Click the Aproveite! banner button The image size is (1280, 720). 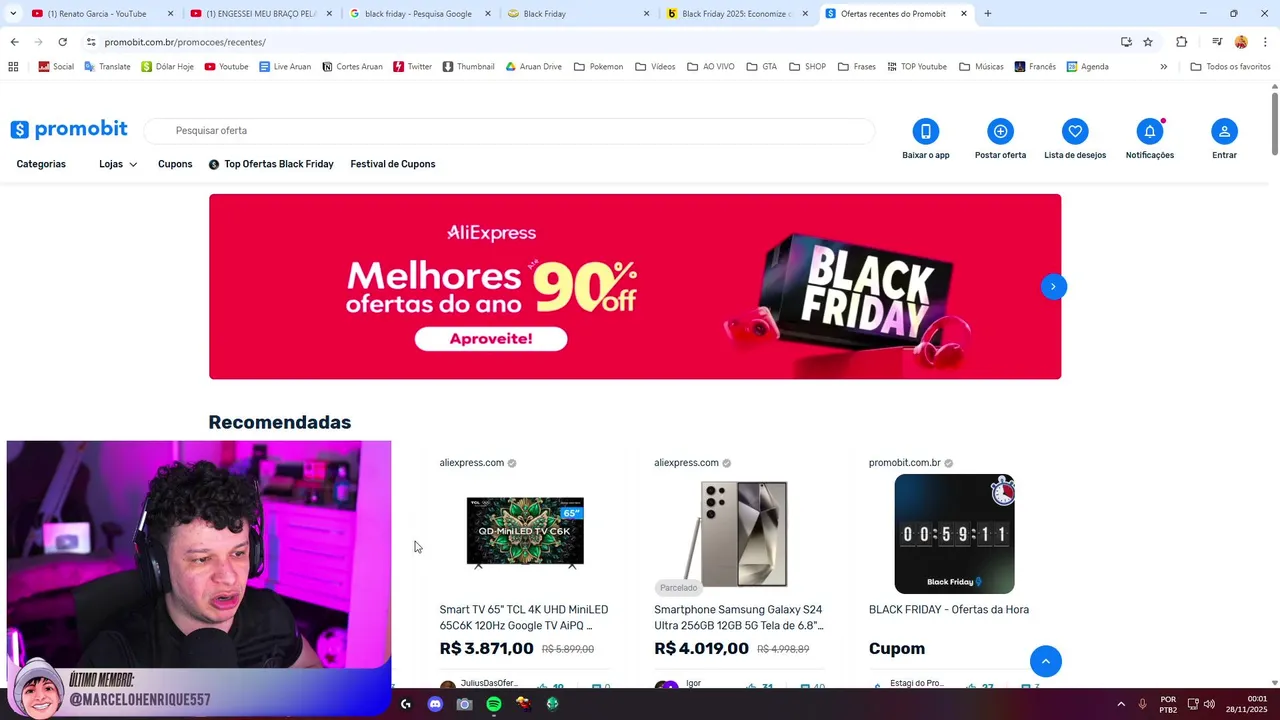coord(491,339)
